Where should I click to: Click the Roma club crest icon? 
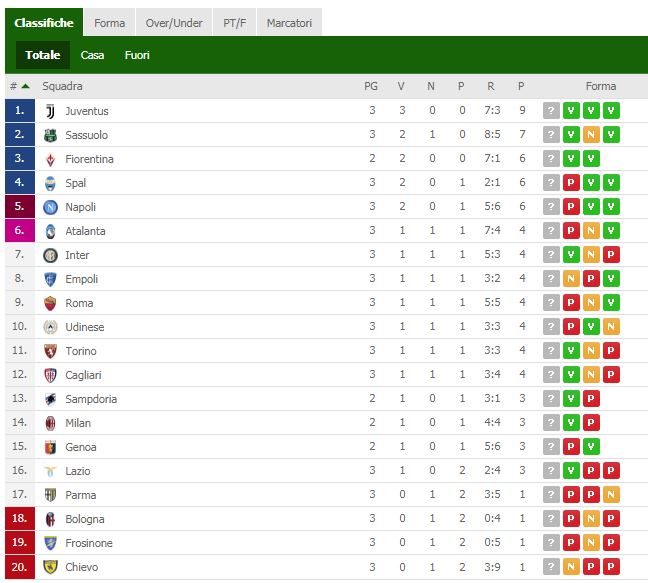50,303
